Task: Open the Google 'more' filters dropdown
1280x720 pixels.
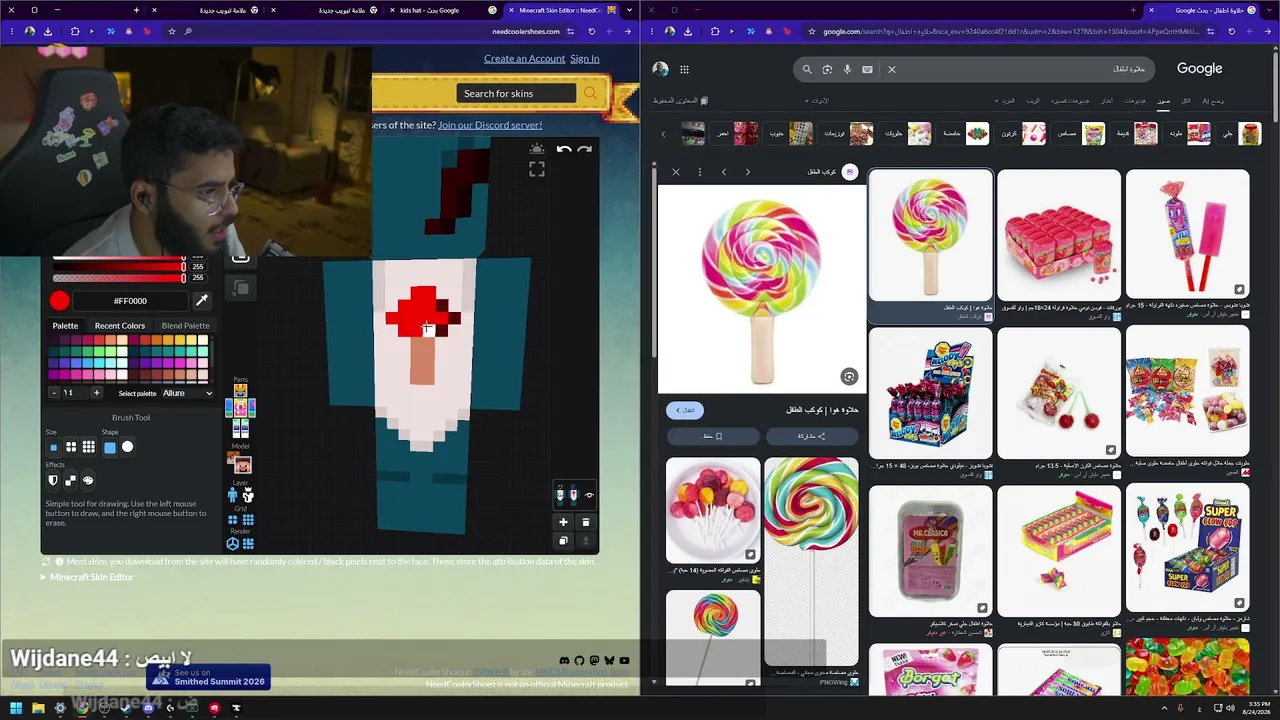Action: (1005, 101)
